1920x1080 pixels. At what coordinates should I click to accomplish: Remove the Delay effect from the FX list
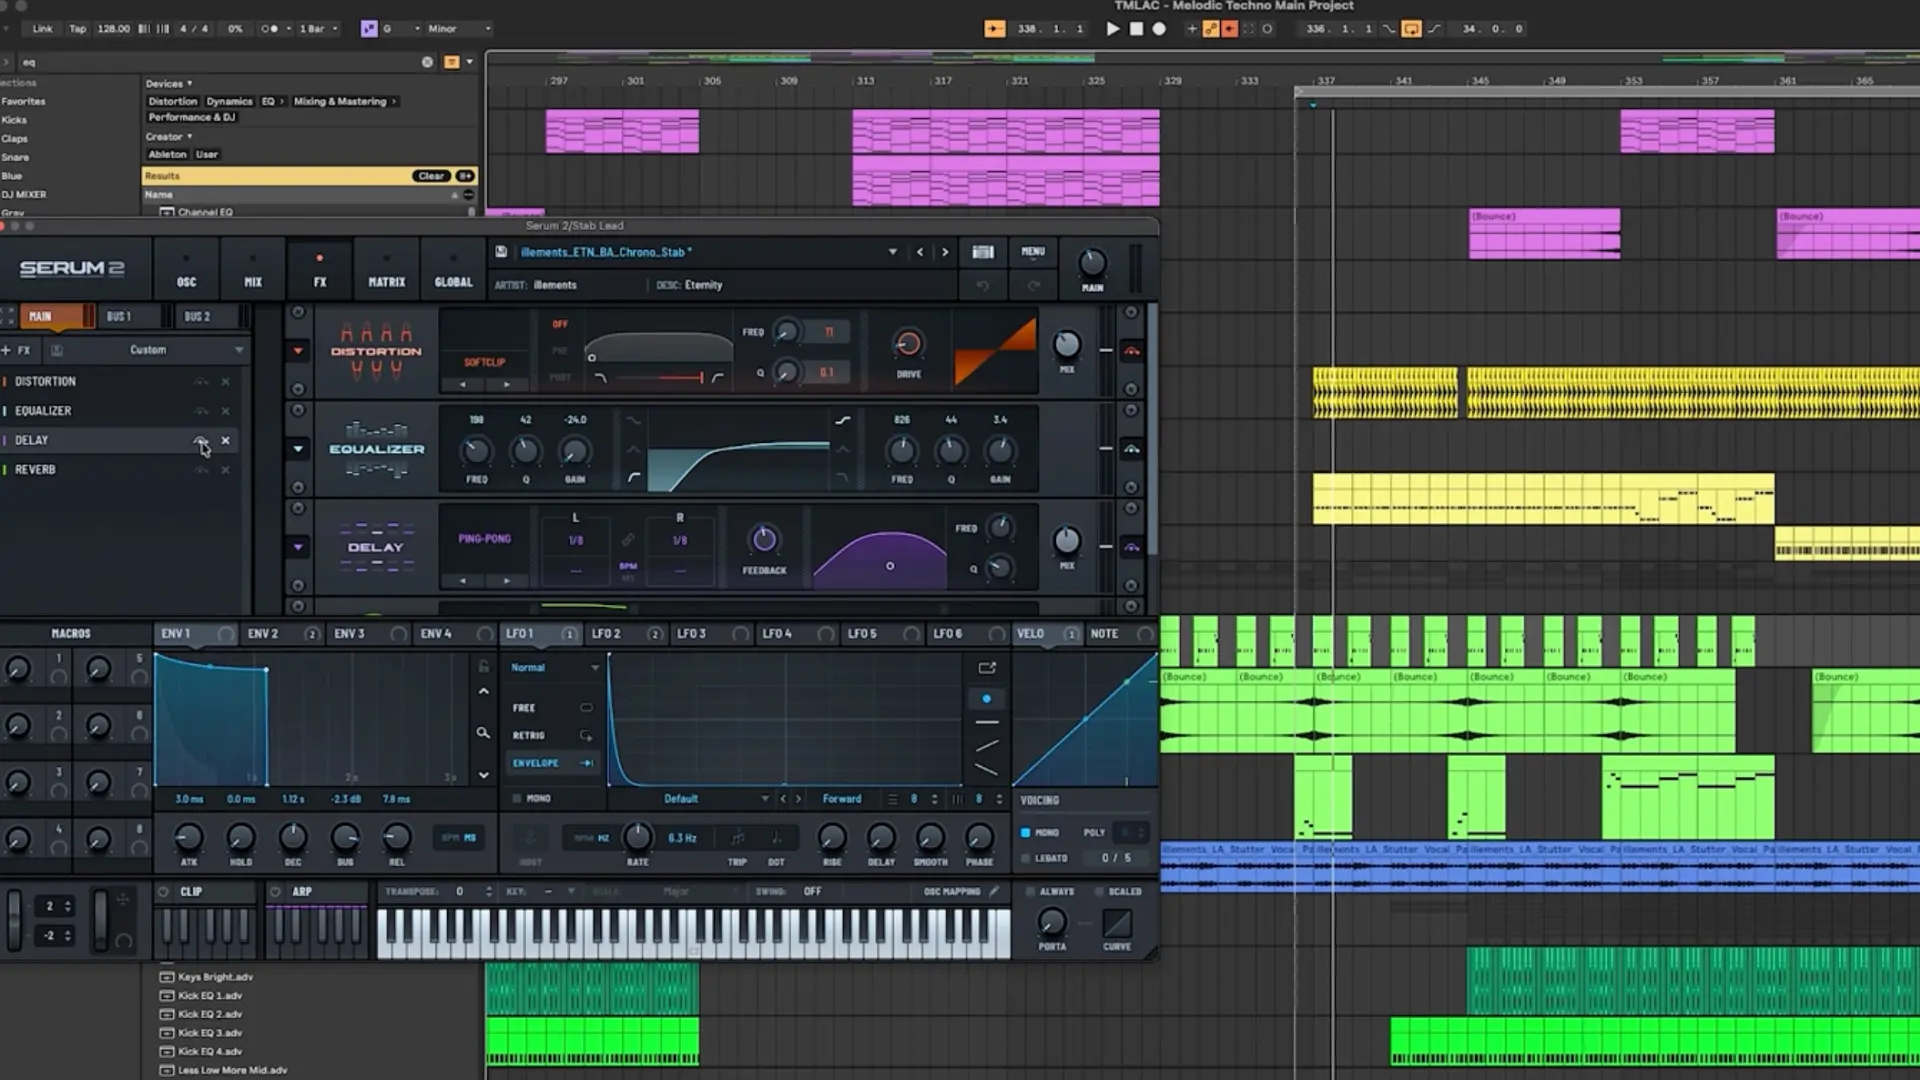(225, 440)
